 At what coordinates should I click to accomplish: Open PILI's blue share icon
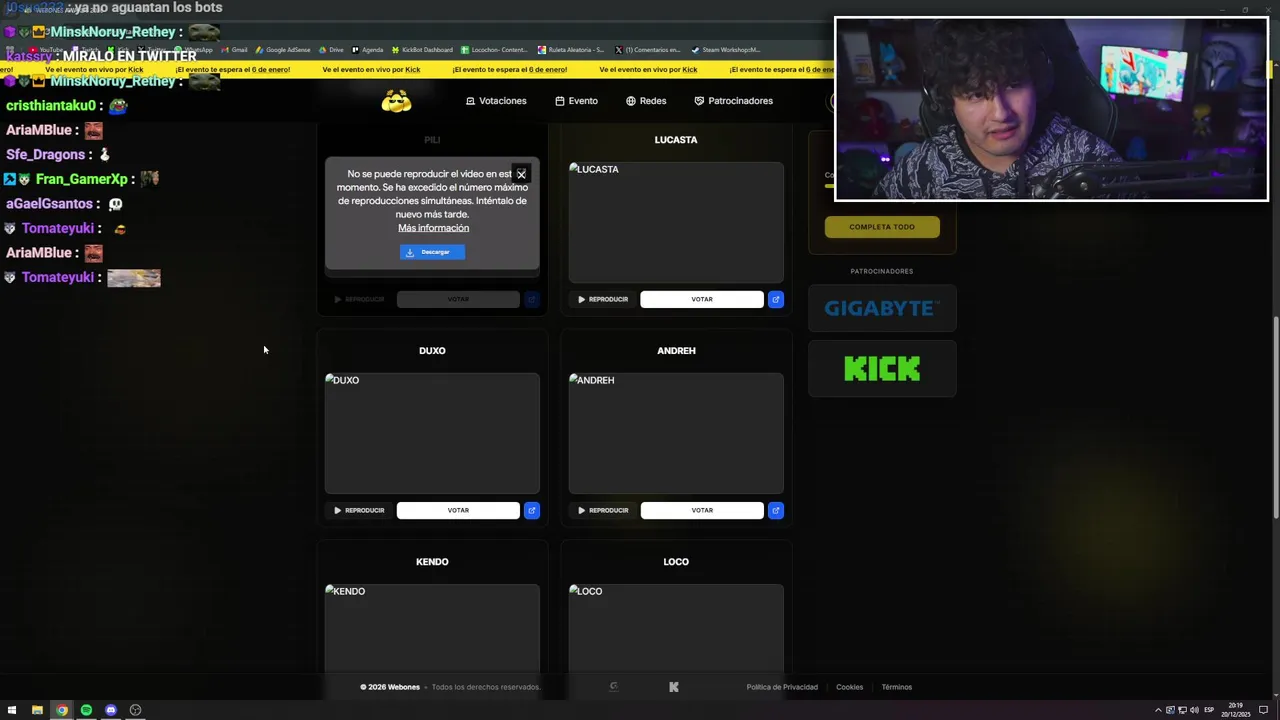(532, 299)
